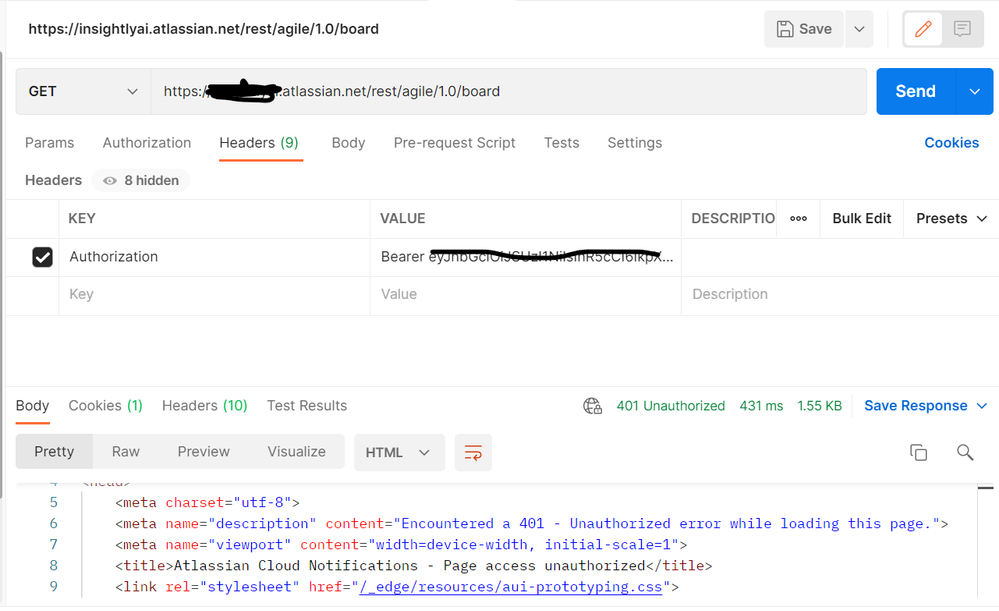Viewport: 999px width, 611px height.
Task: Open the Test Results tab
Action: click(x=307, y=406)
